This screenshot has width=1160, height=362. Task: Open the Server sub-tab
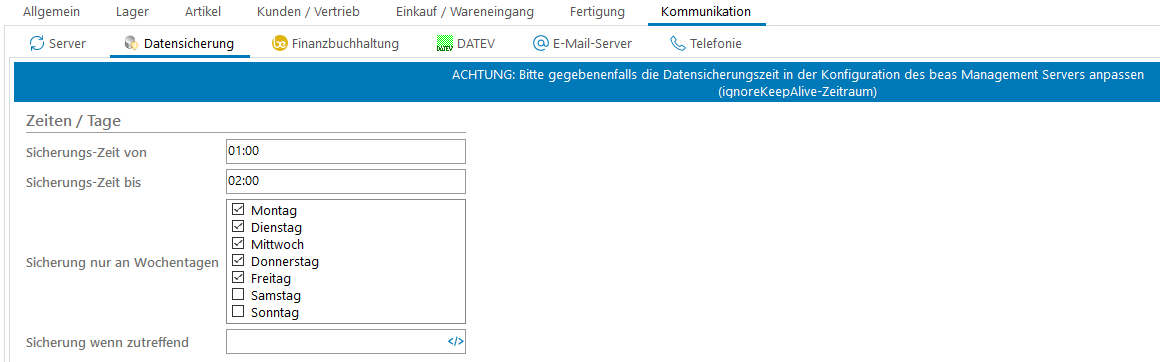tap(58, 44)
